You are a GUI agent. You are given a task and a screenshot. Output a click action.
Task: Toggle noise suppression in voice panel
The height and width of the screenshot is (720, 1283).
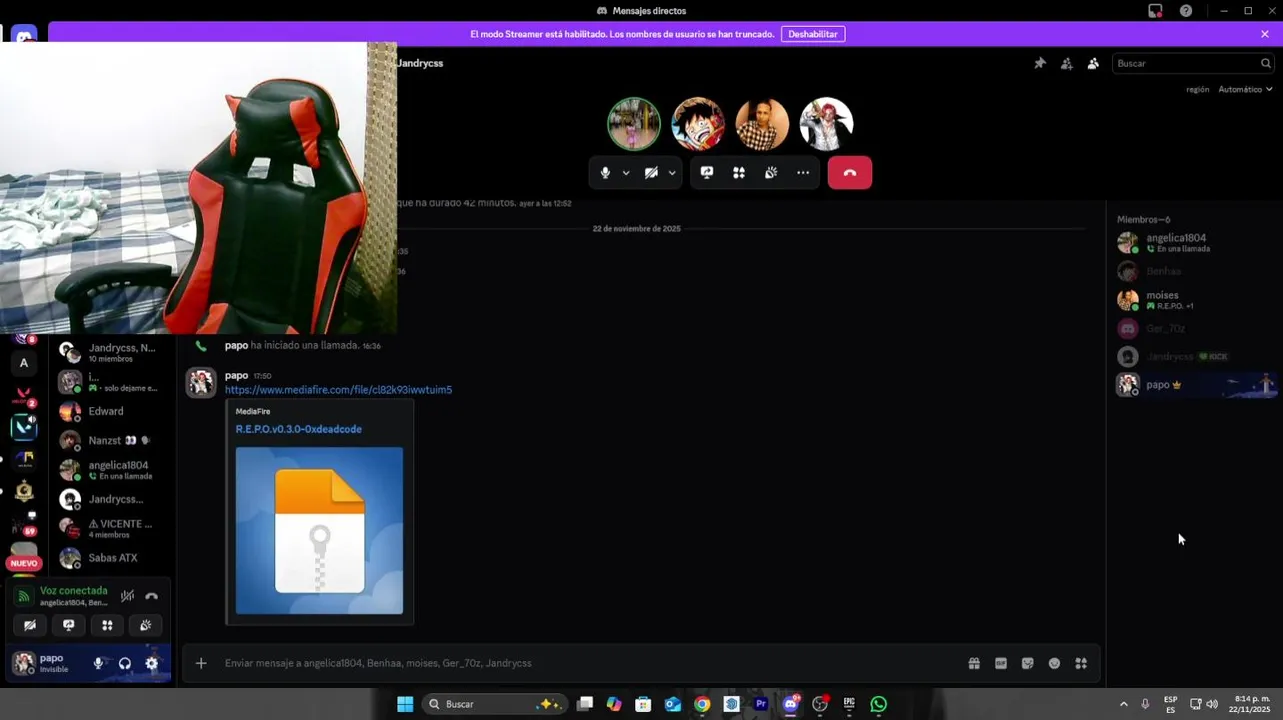click(x=127, y=596)
